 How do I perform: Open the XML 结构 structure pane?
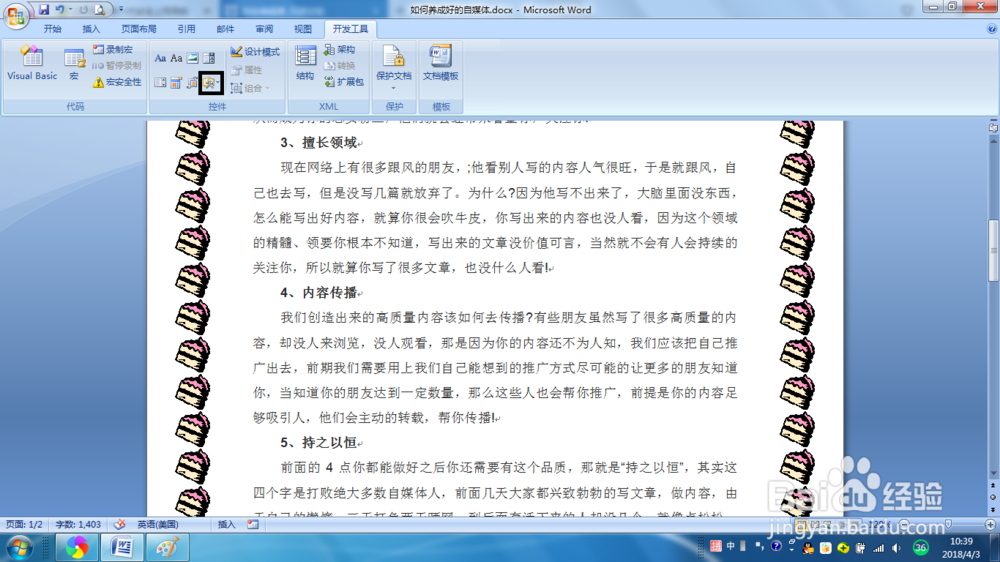pyautogui.click(x=305, y=63)
